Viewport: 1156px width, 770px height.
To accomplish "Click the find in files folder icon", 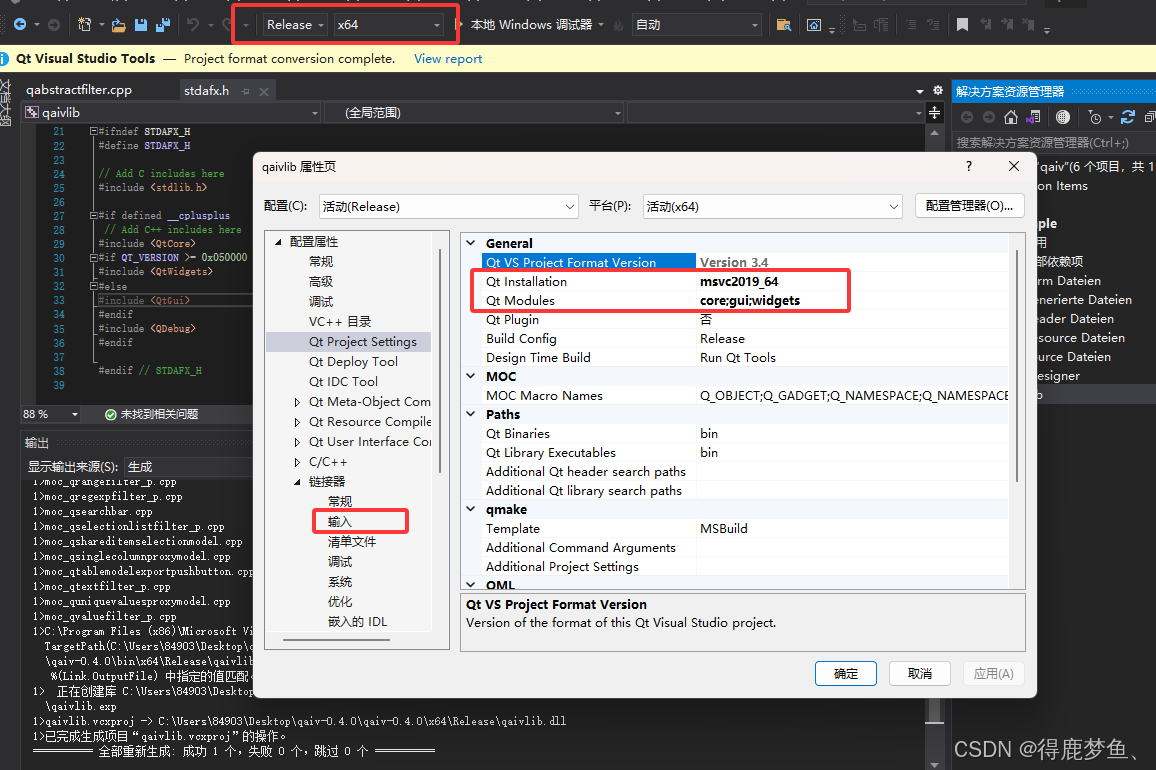I will (x=784, y=25).
